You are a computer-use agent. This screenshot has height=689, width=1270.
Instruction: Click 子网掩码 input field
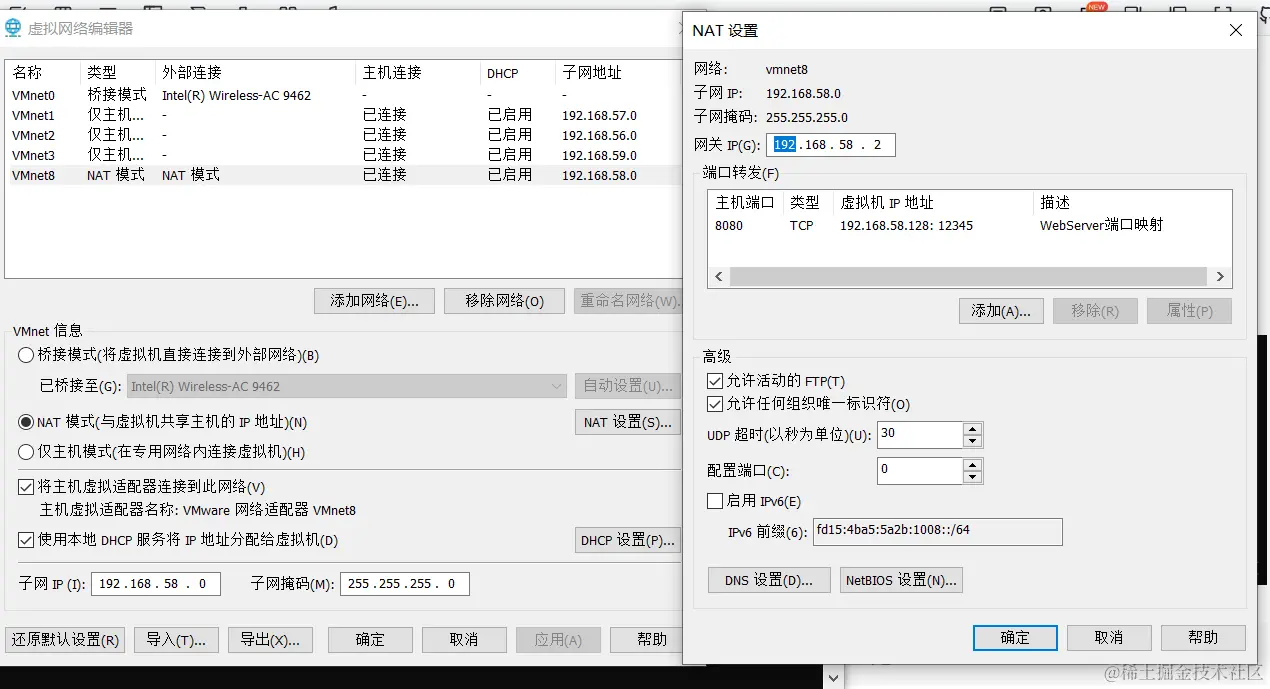404,584
